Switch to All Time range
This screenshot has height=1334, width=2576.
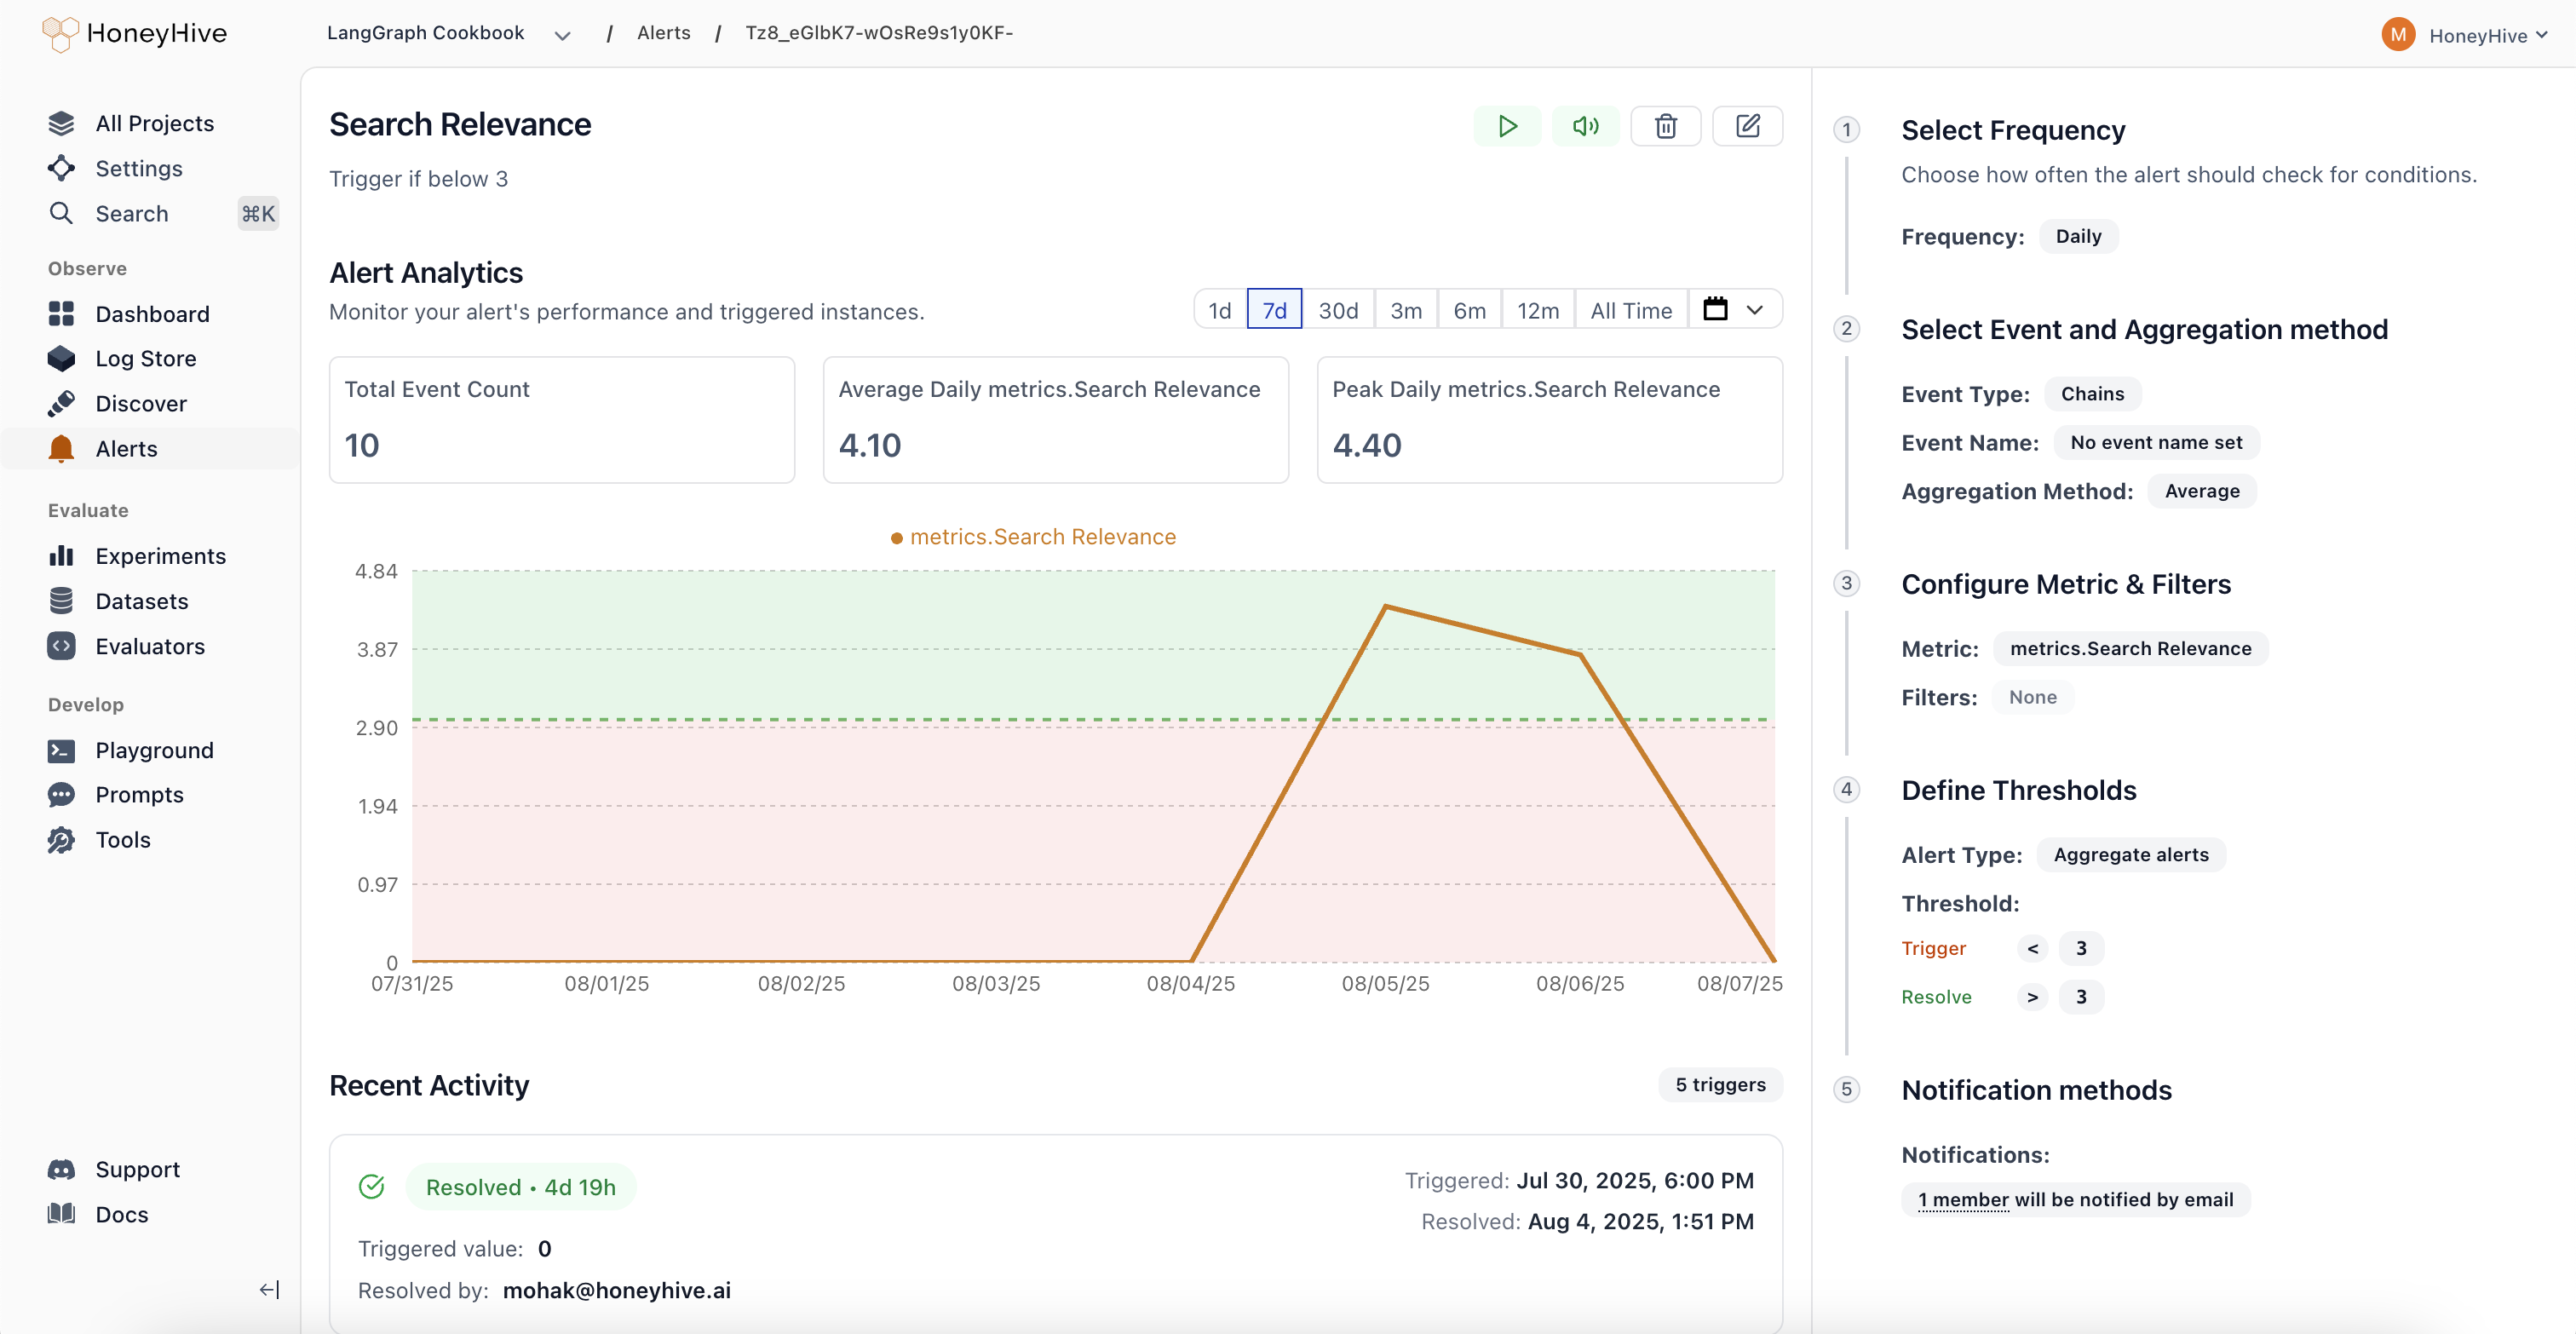click(1631, 310)
